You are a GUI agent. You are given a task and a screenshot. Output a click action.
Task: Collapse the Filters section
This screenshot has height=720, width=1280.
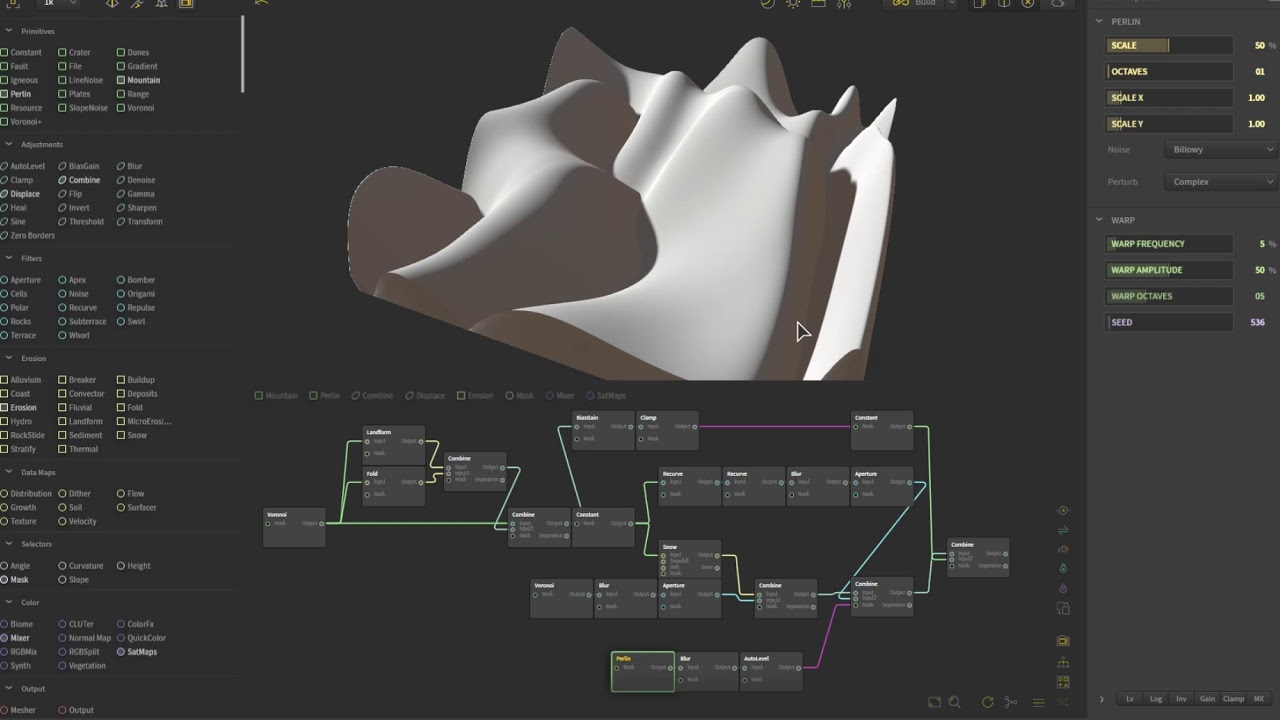(9, 258)
